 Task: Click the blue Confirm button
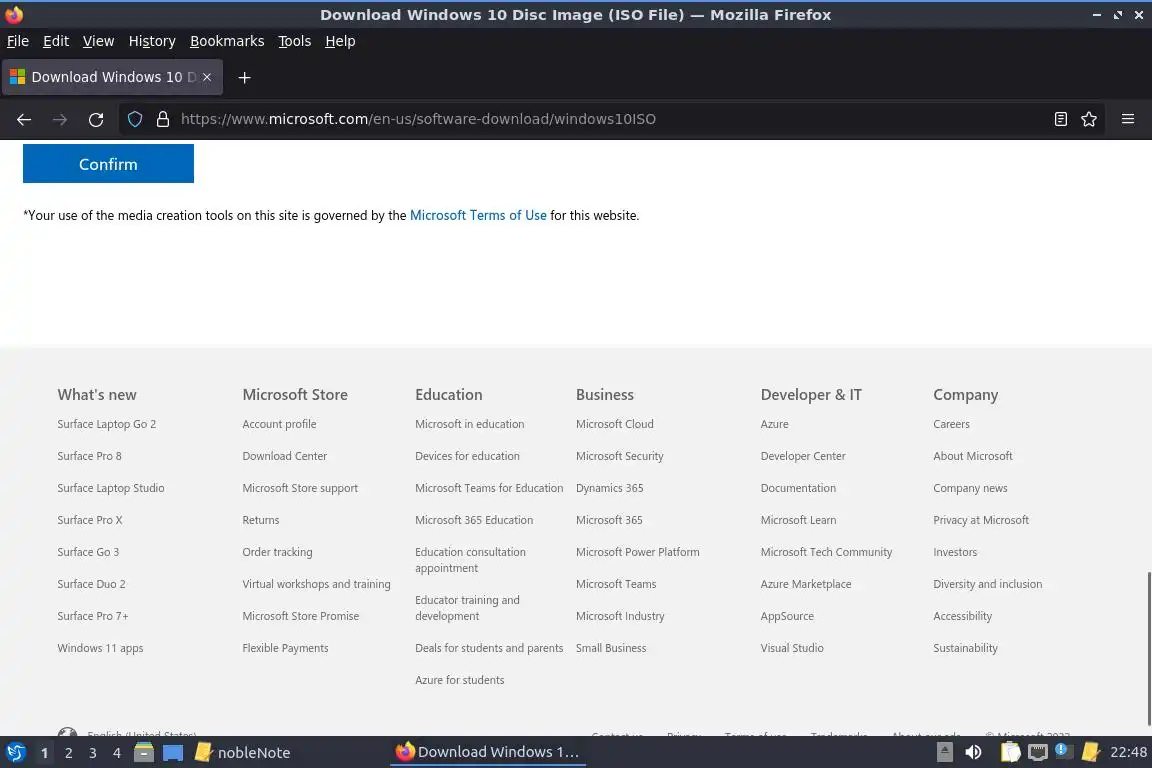click(x=108, y=163)
